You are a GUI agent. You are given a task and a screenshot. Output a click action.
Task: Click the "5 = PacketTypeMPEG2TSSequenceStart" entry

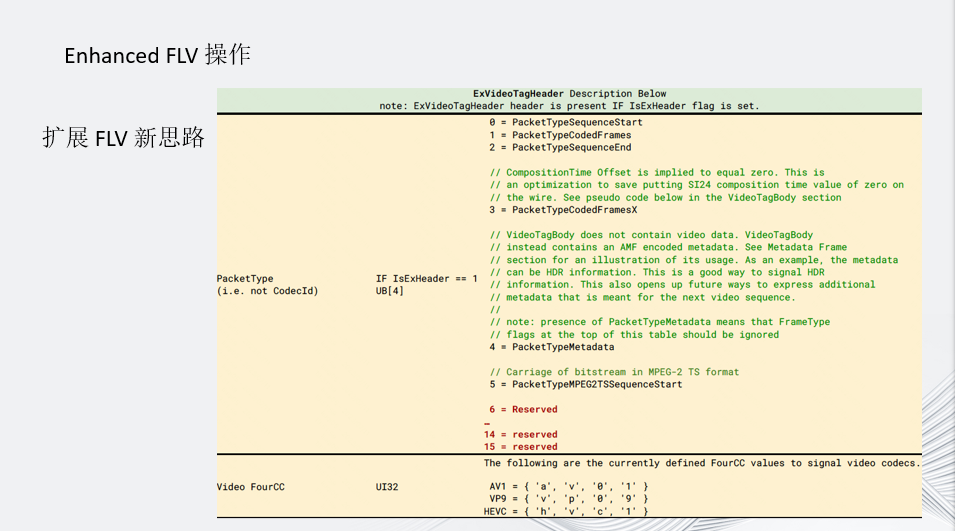click(x=586, y=384)
